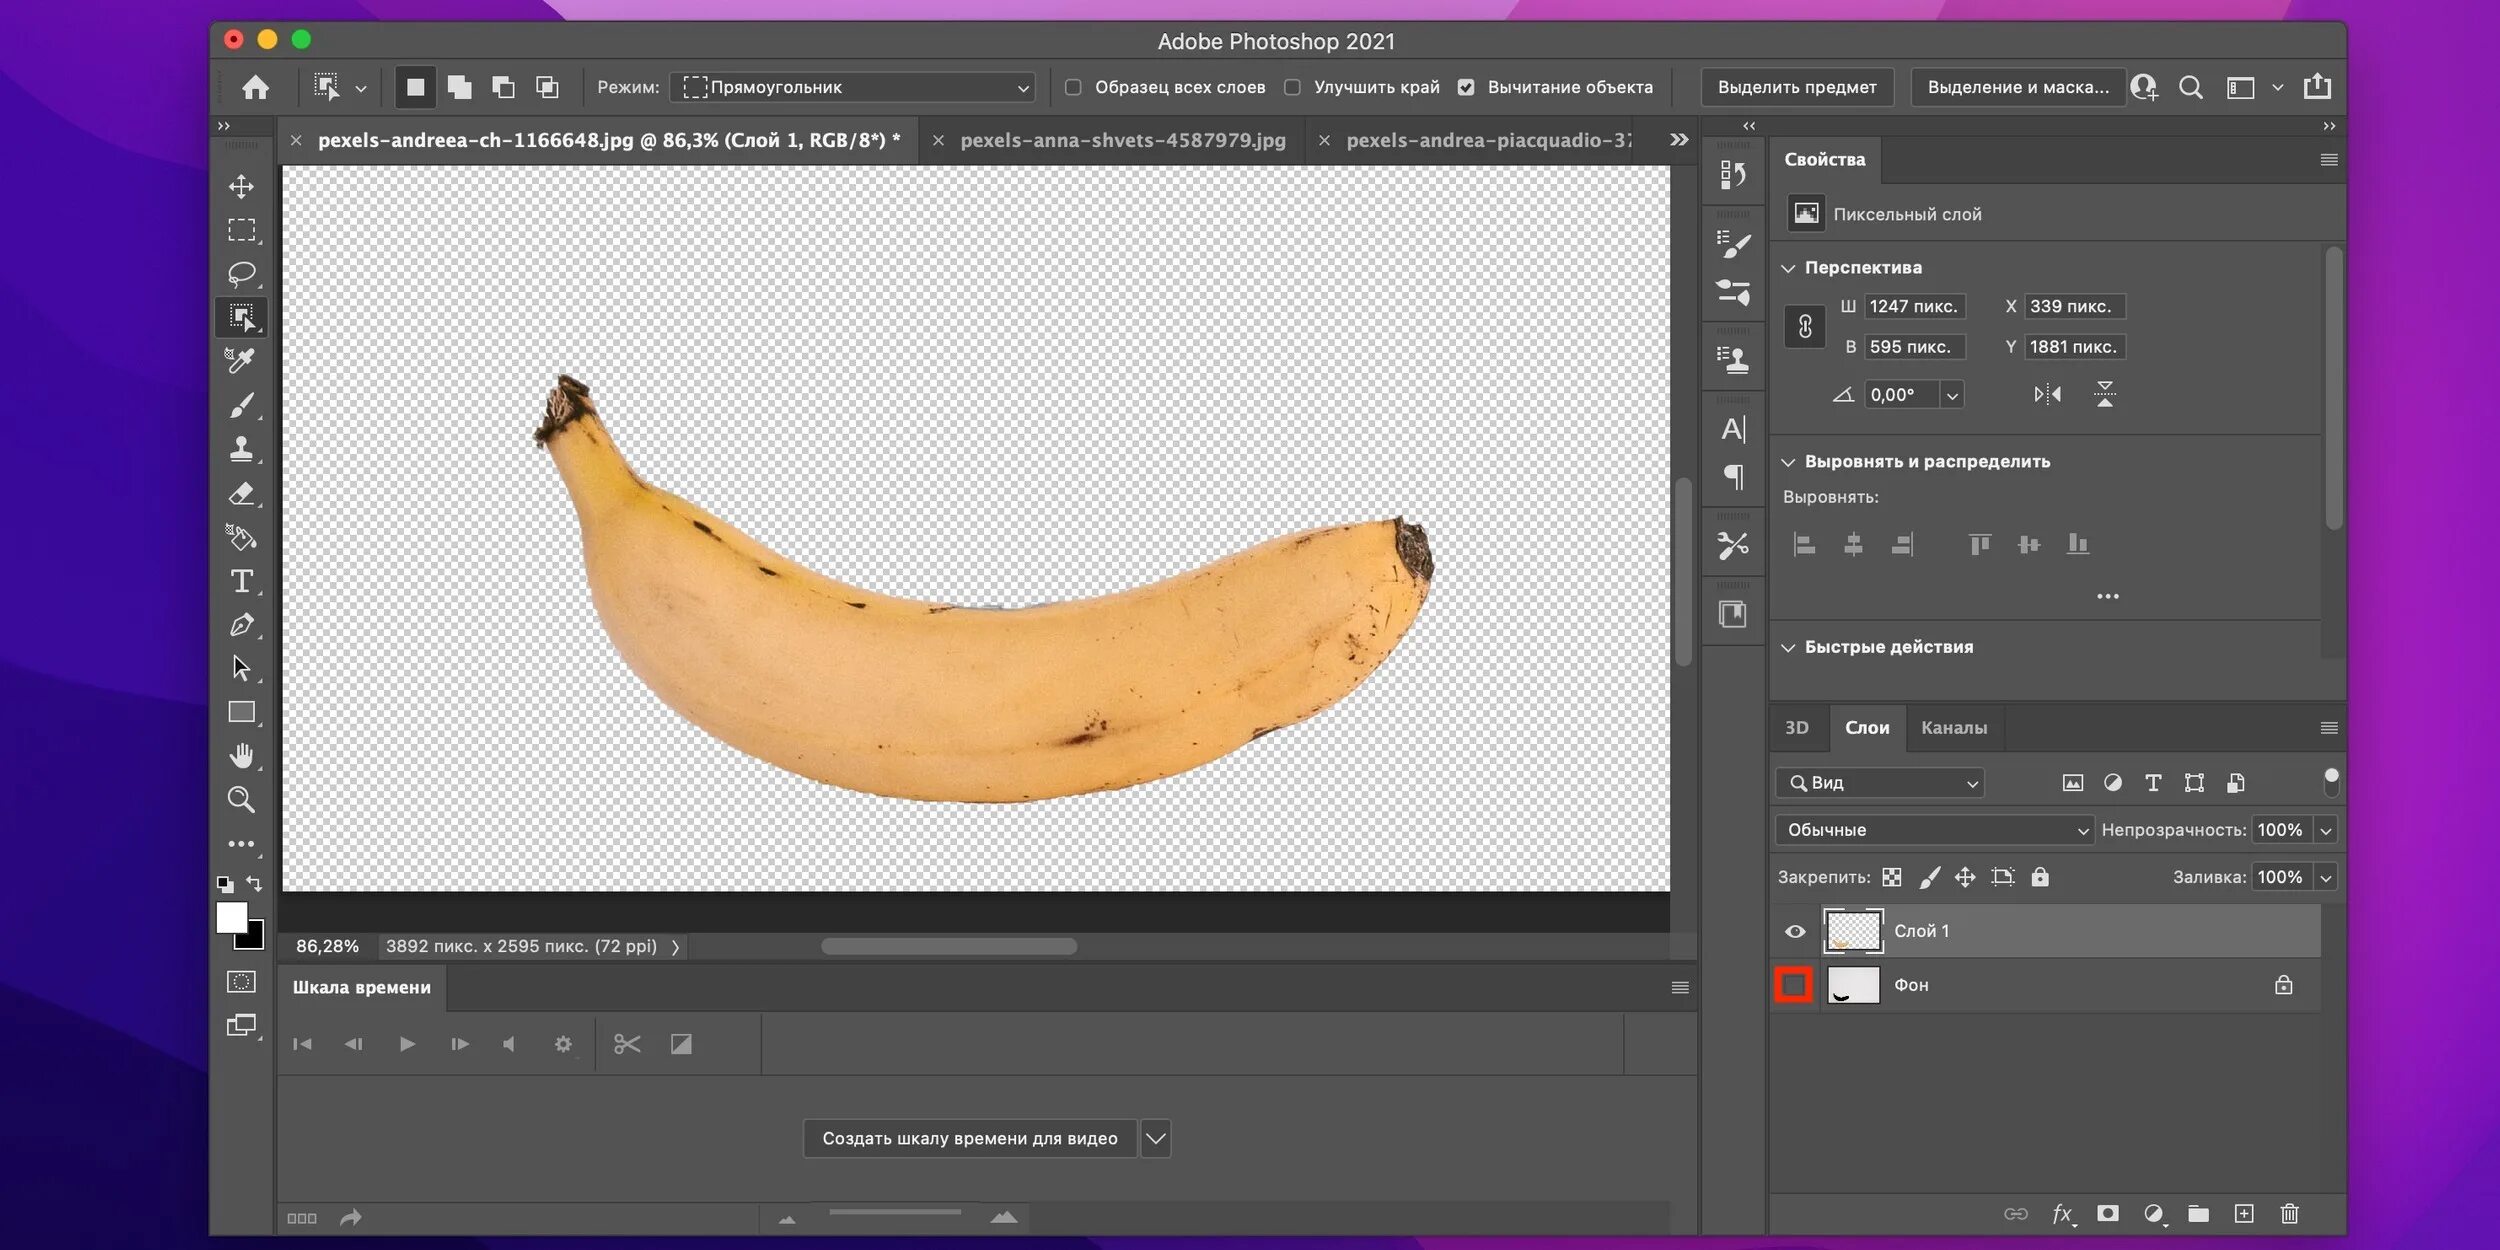The image size is (2500, 1250).
Task: Toggle visibility of Фон layer
Action: (x=1794, y=984)
